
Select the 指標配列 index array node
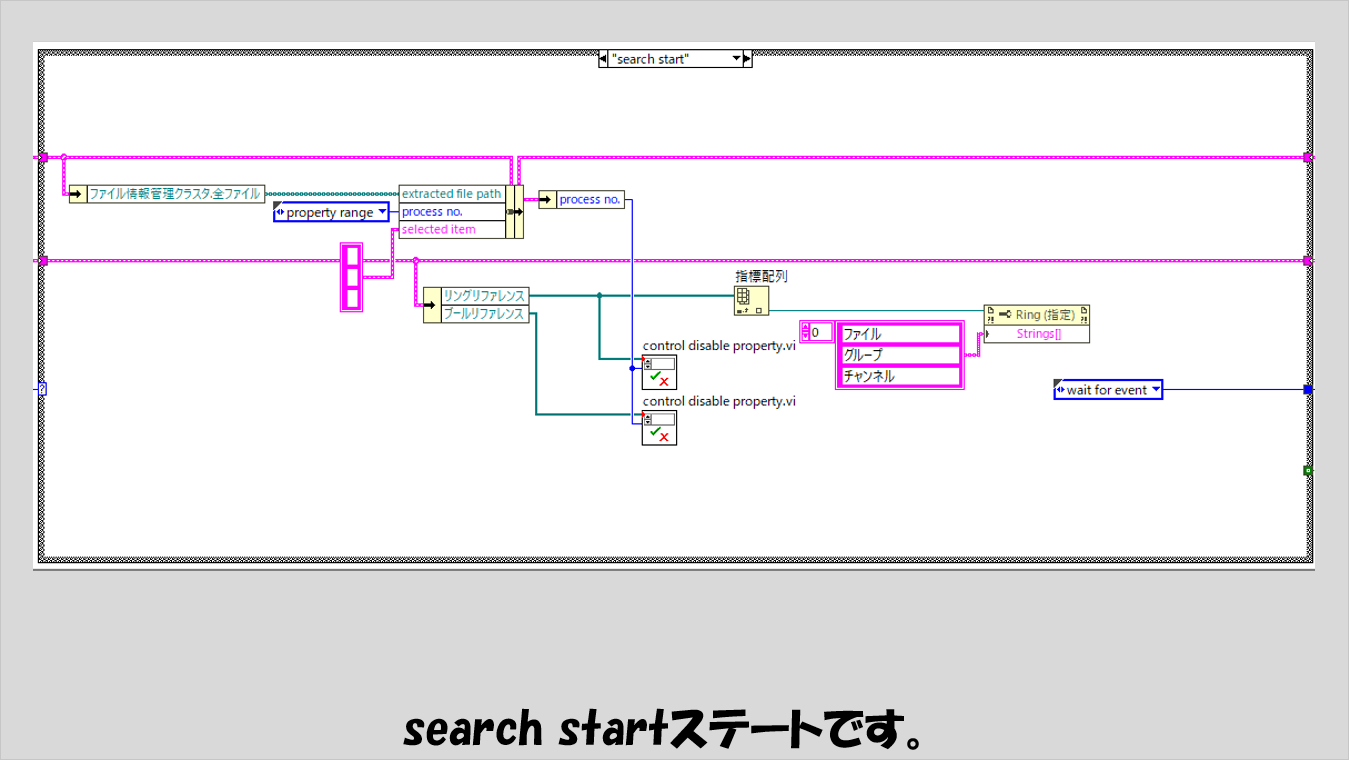click(750, 301)
